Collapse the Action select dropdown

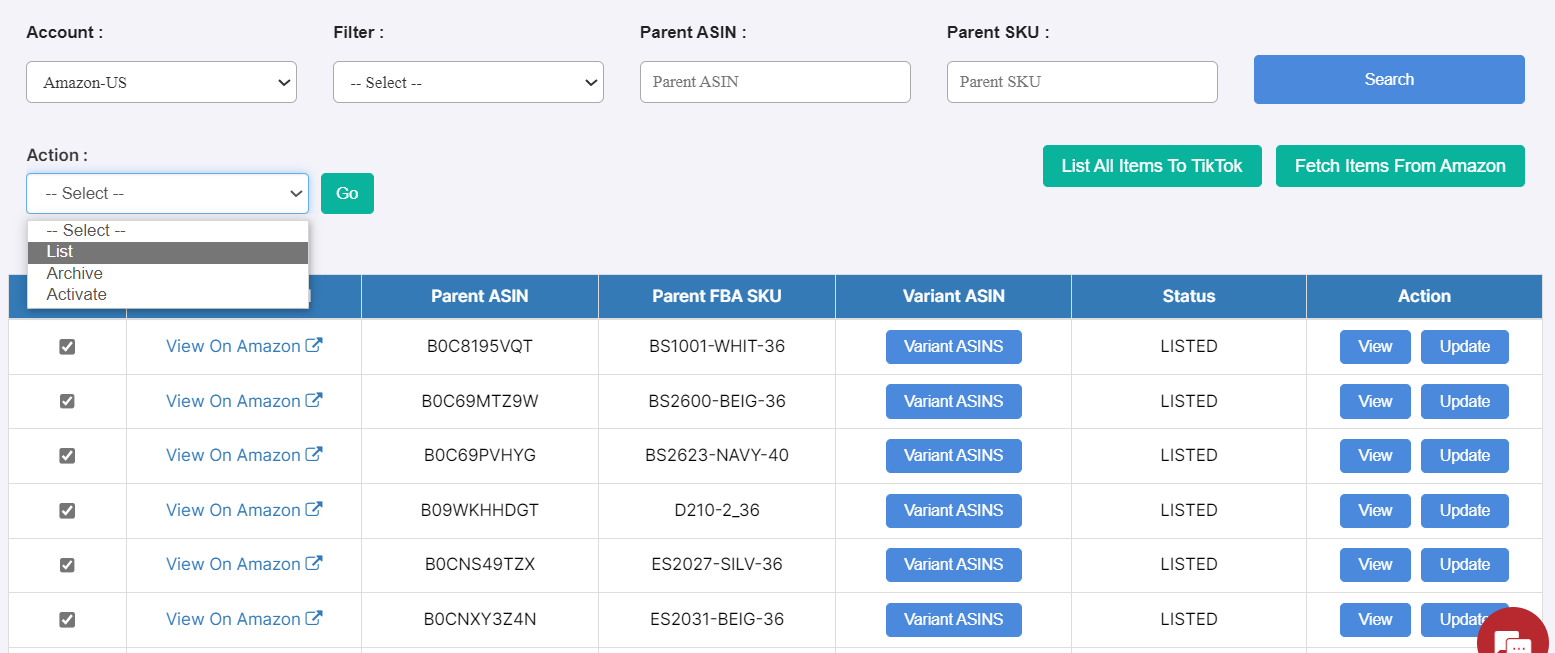pos(167,193)
